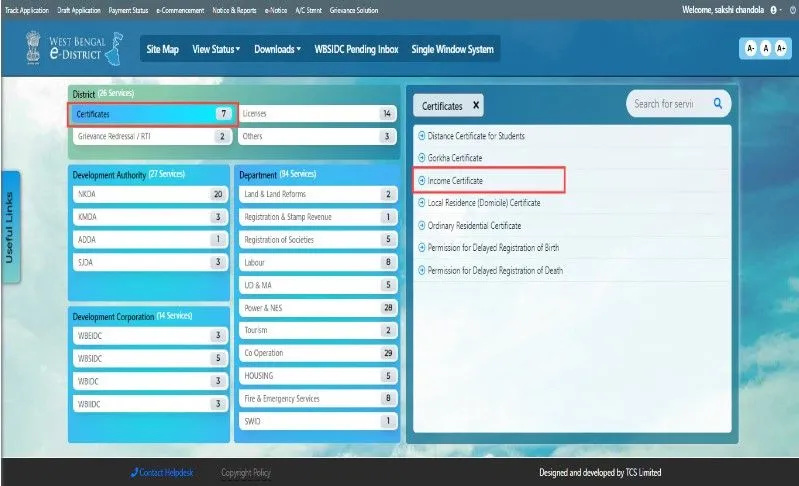Screen dimensions: 799x486
Task: Click the West Bengal e-District logo
Action: (x=76, y=48)
